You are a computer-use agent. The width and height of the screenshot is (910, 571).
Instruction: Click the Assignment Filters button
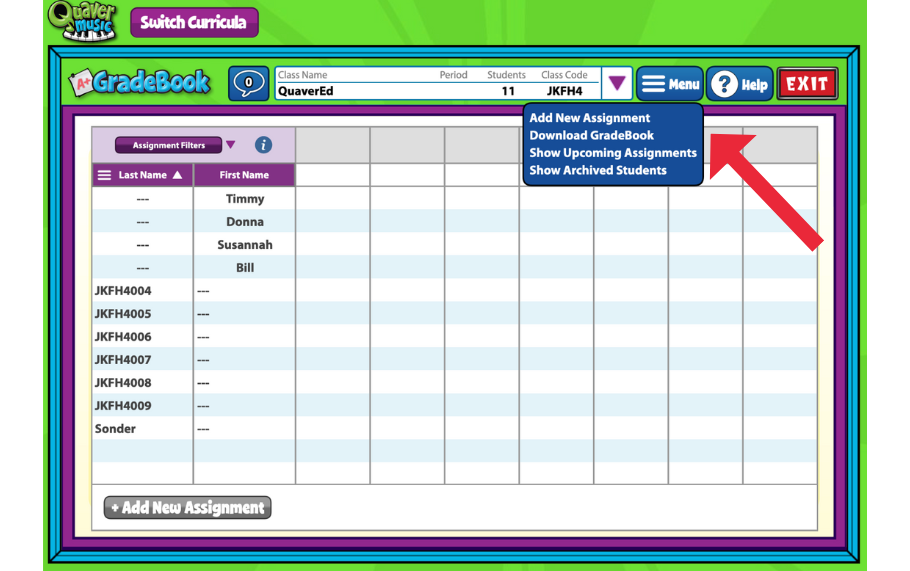click(168, 145)
